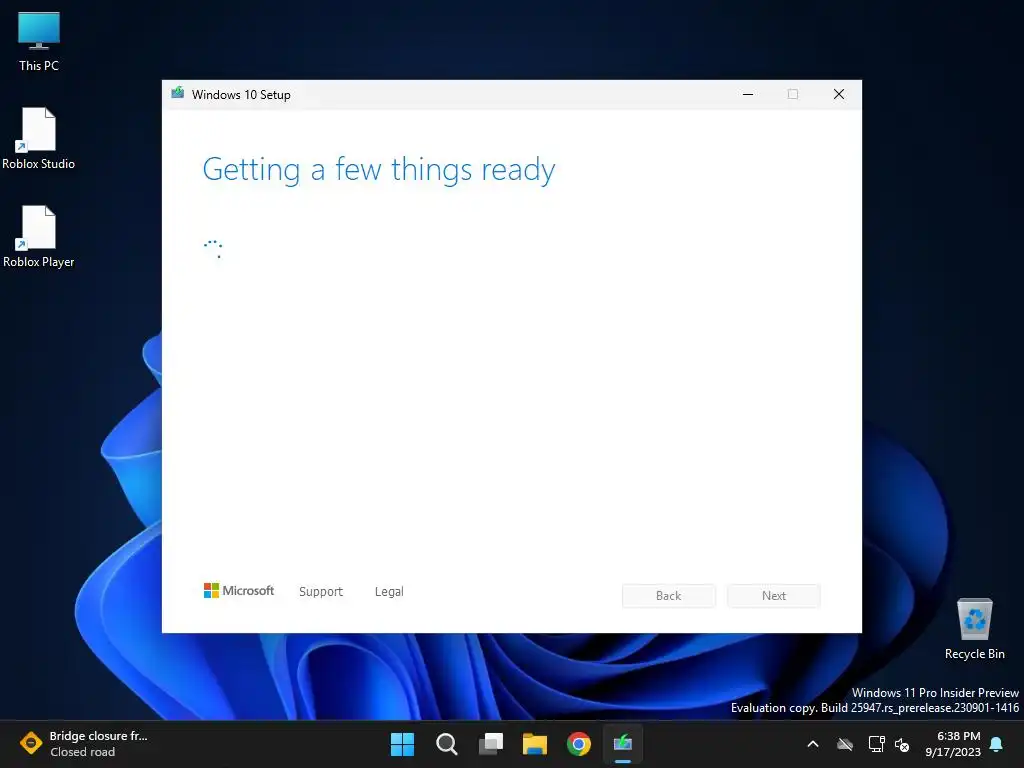Open the clock showing 6:38 PM
1024x768 pixels.
tap(953, 744)
